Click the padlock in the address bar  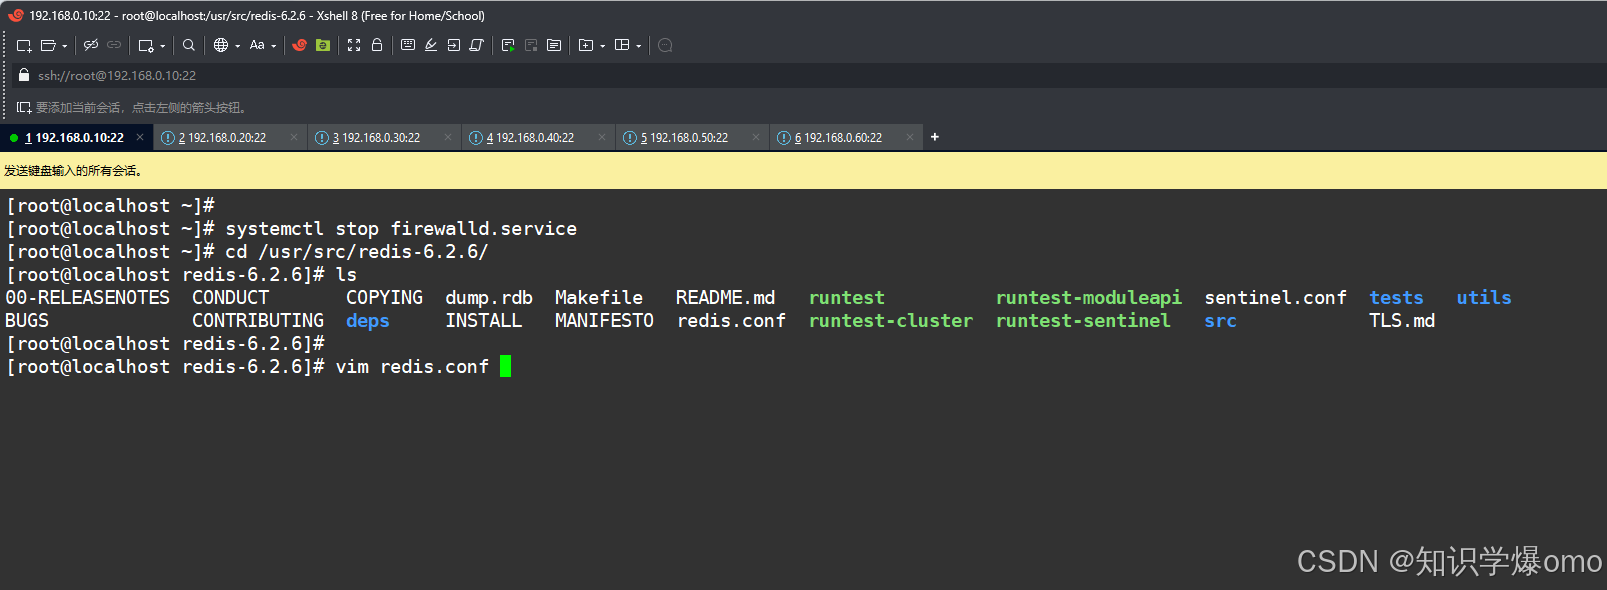(24, 75)
